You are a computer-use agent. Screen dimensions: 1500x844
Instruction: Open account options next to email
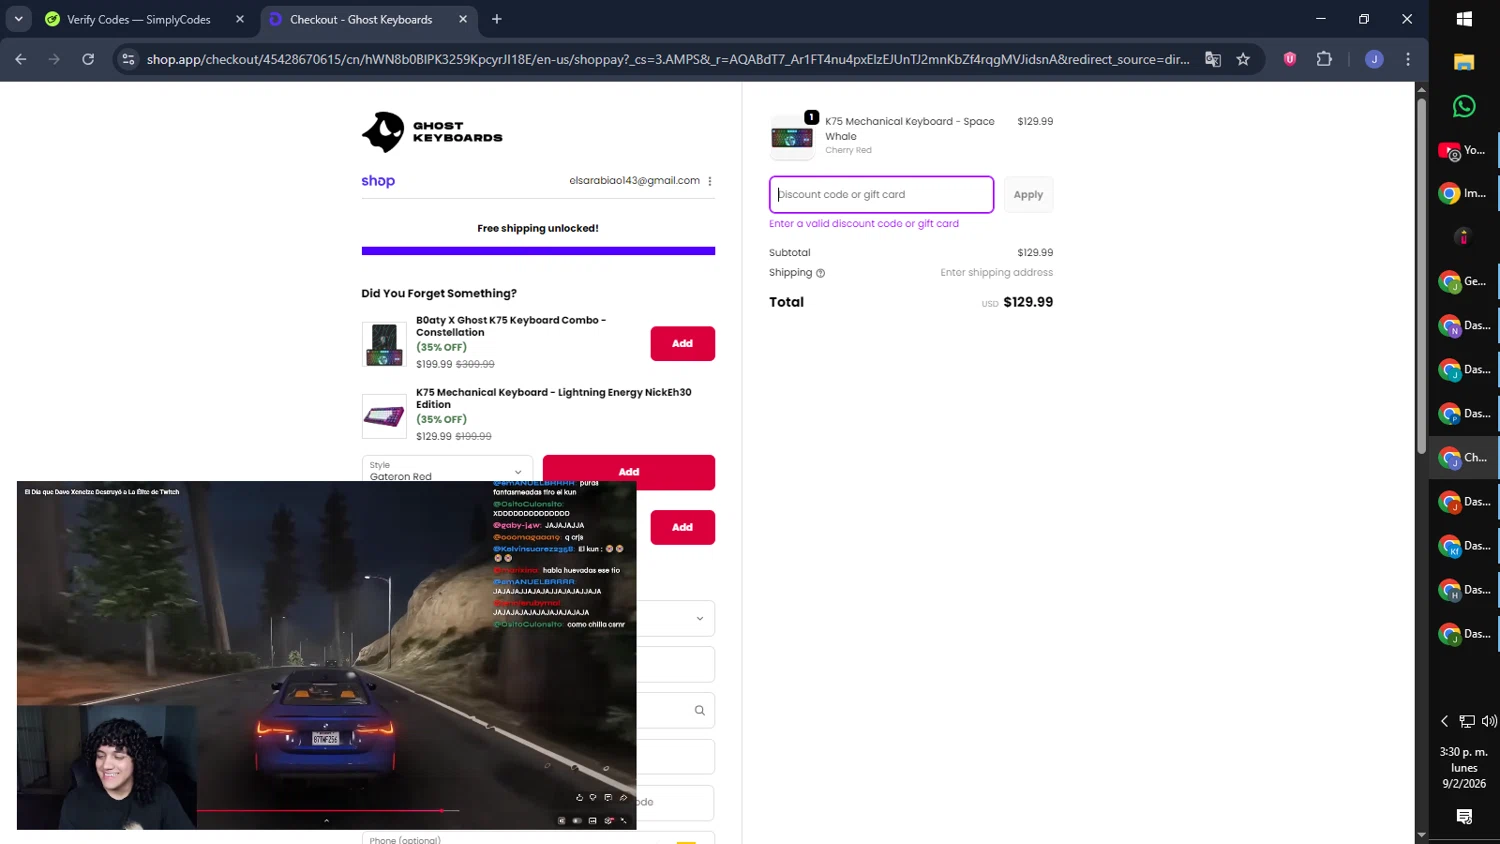tap(710, 181)
